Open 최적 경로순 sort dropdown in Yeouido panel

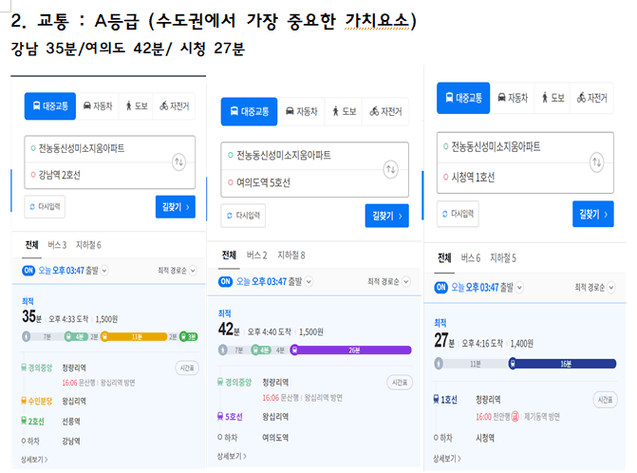(388, 282)
